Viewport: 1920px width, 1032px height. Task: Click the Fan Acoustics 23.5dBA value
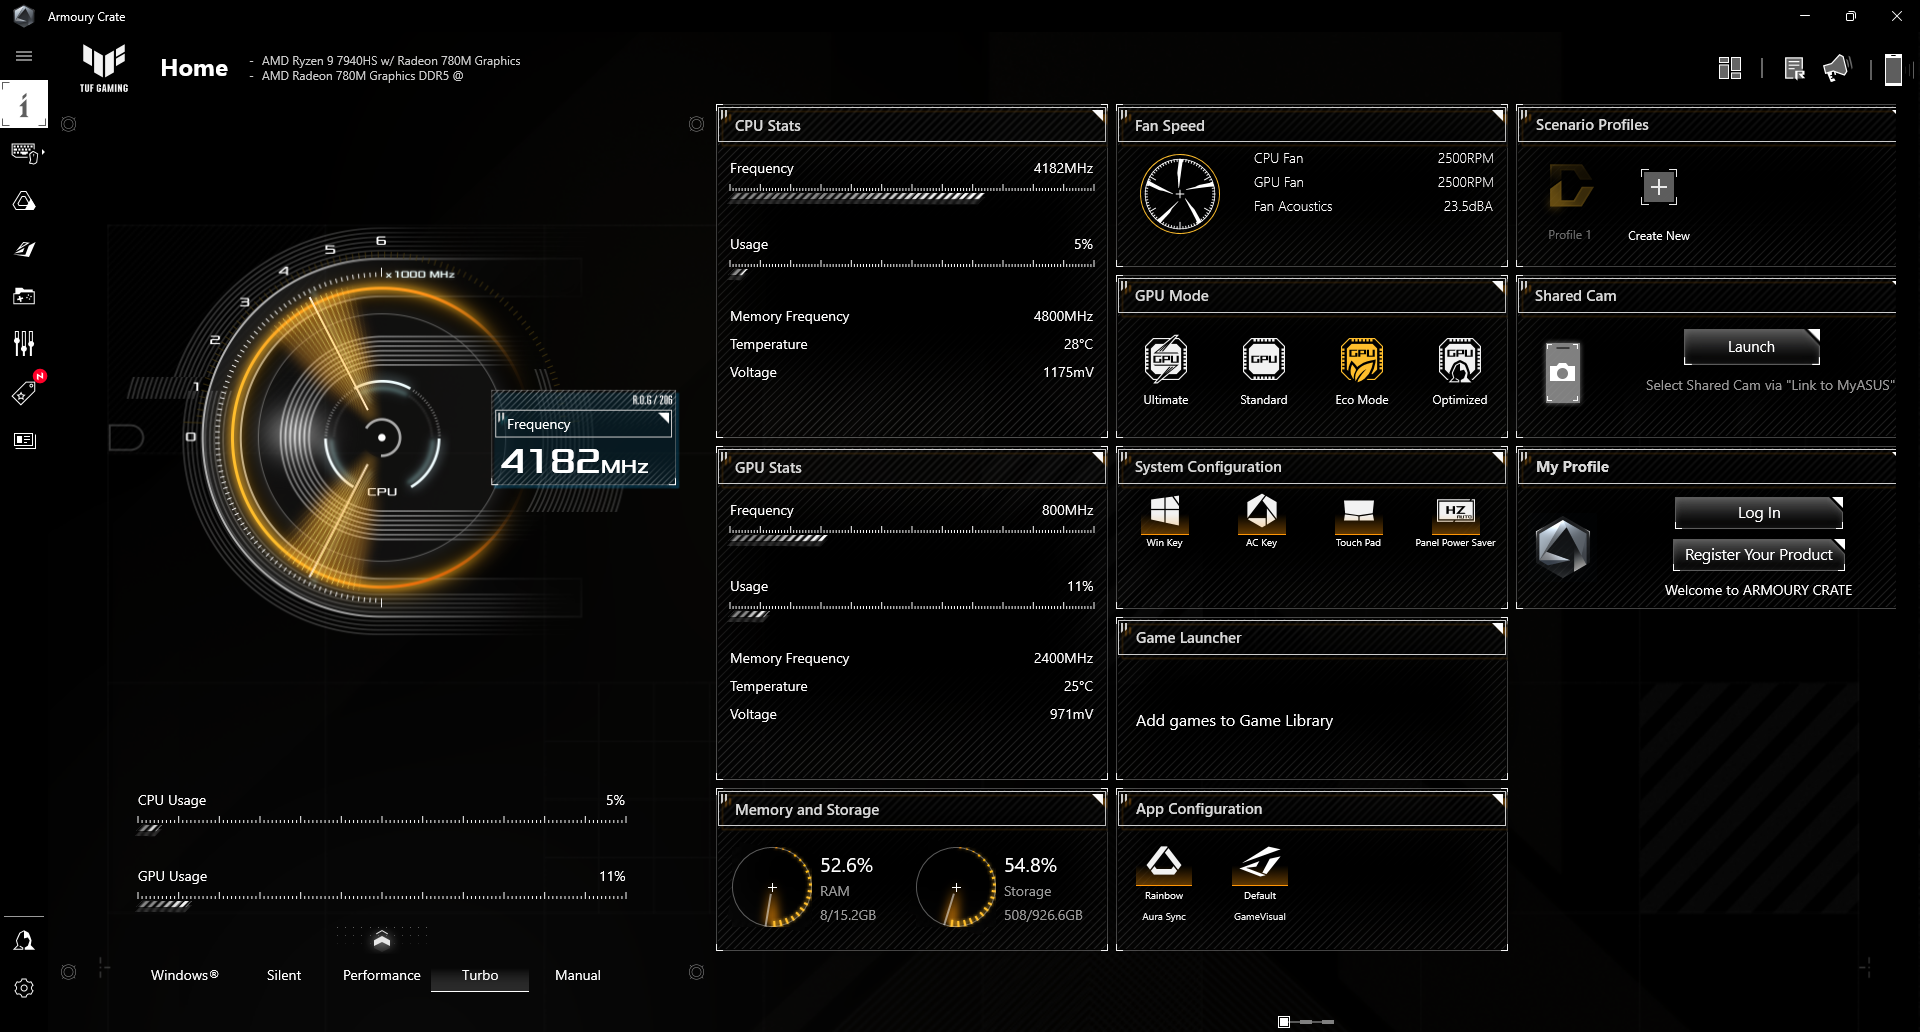1468,207
